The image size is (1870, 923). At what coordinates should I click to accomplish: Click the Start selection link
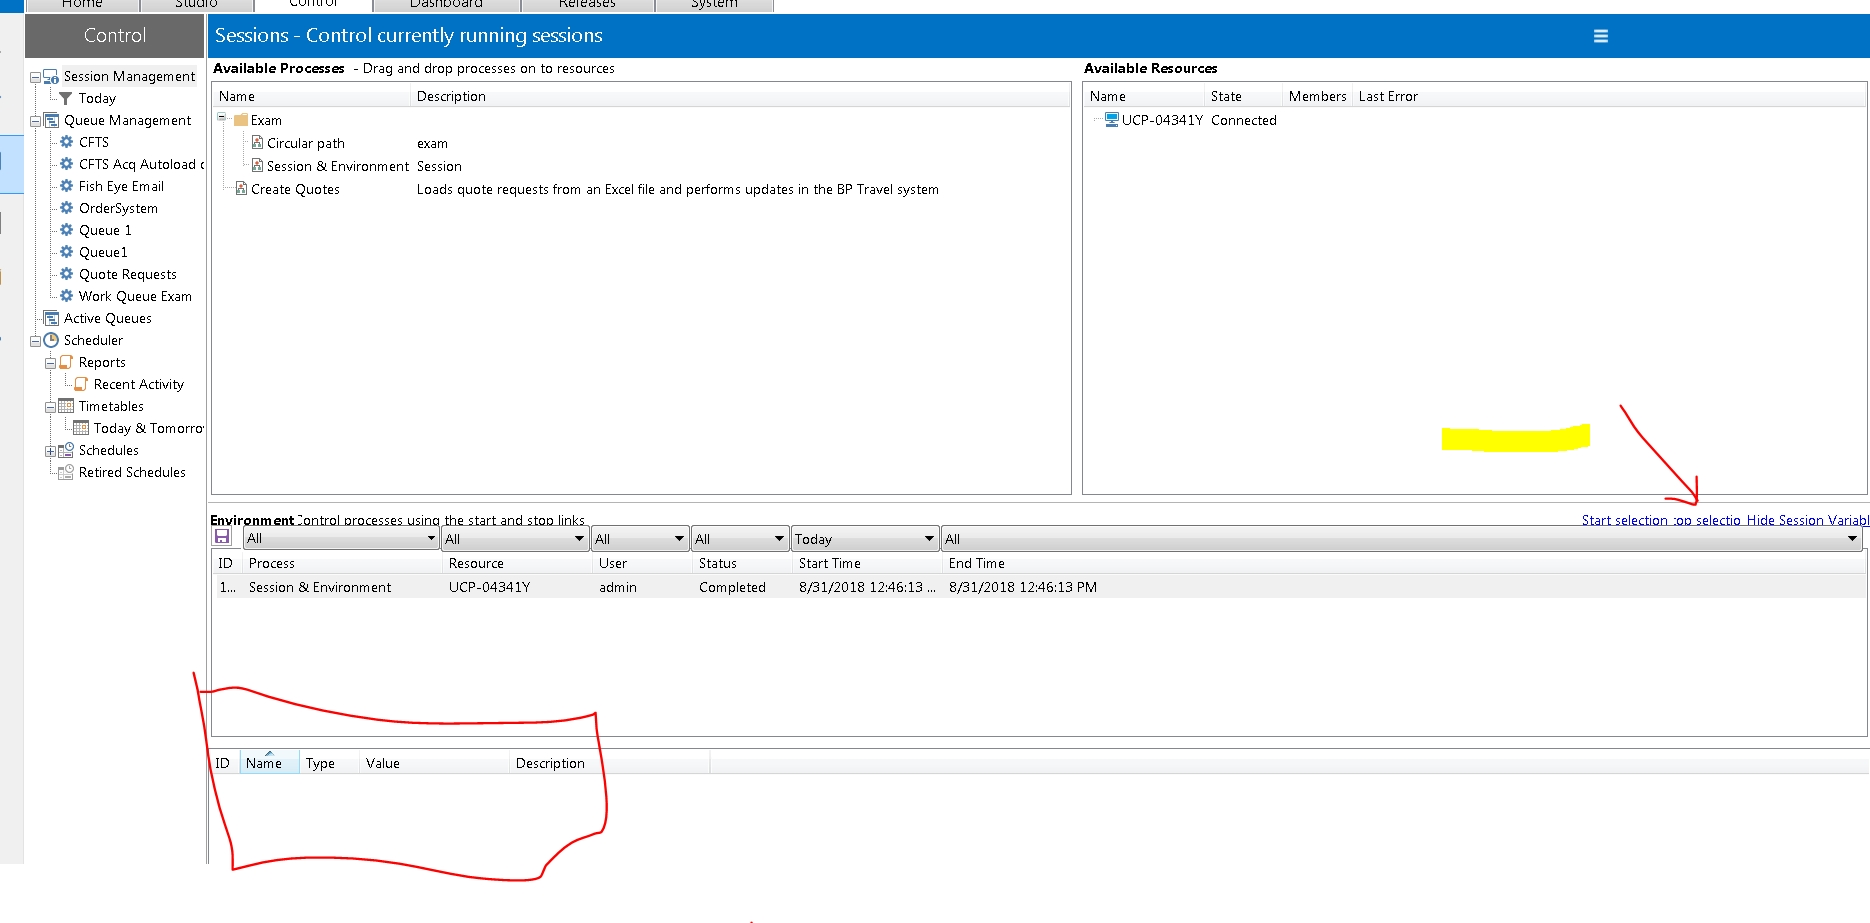click(x=1624, y=520)
